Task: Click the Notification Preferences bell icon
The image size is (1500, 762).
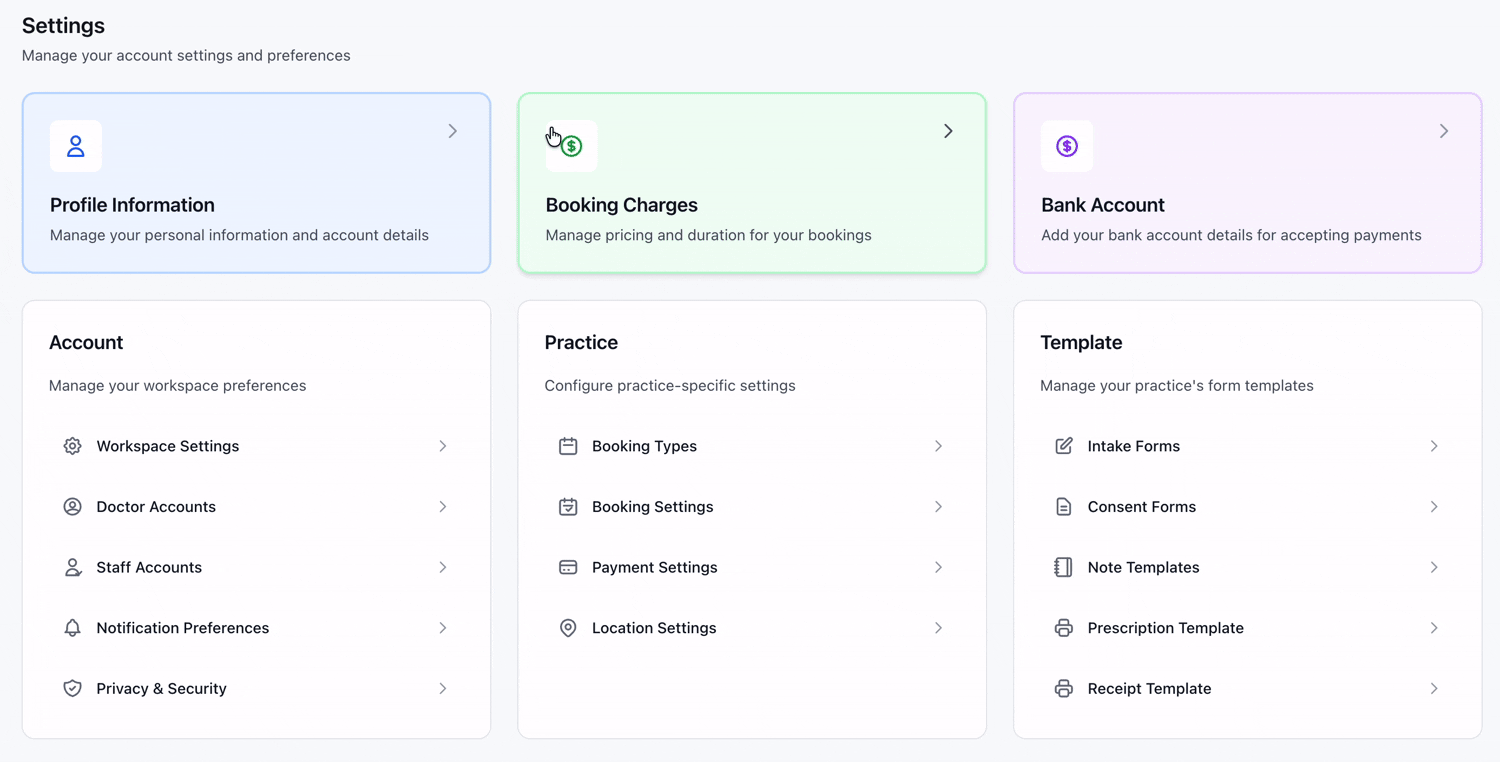Action: pyautogui.click(x=72, y=628)
